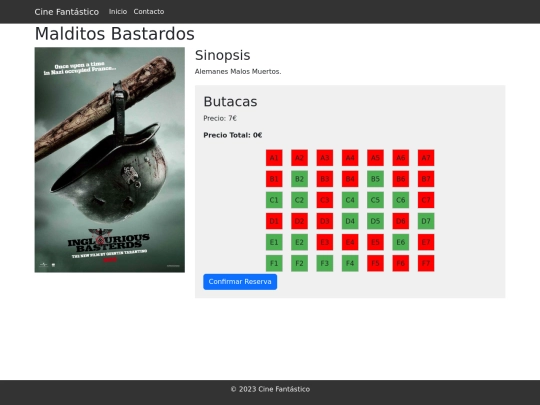Click the 'Malditos Bastardos' page title
The height and width of the screenshot is (405, 540).
tap(115, 34)
